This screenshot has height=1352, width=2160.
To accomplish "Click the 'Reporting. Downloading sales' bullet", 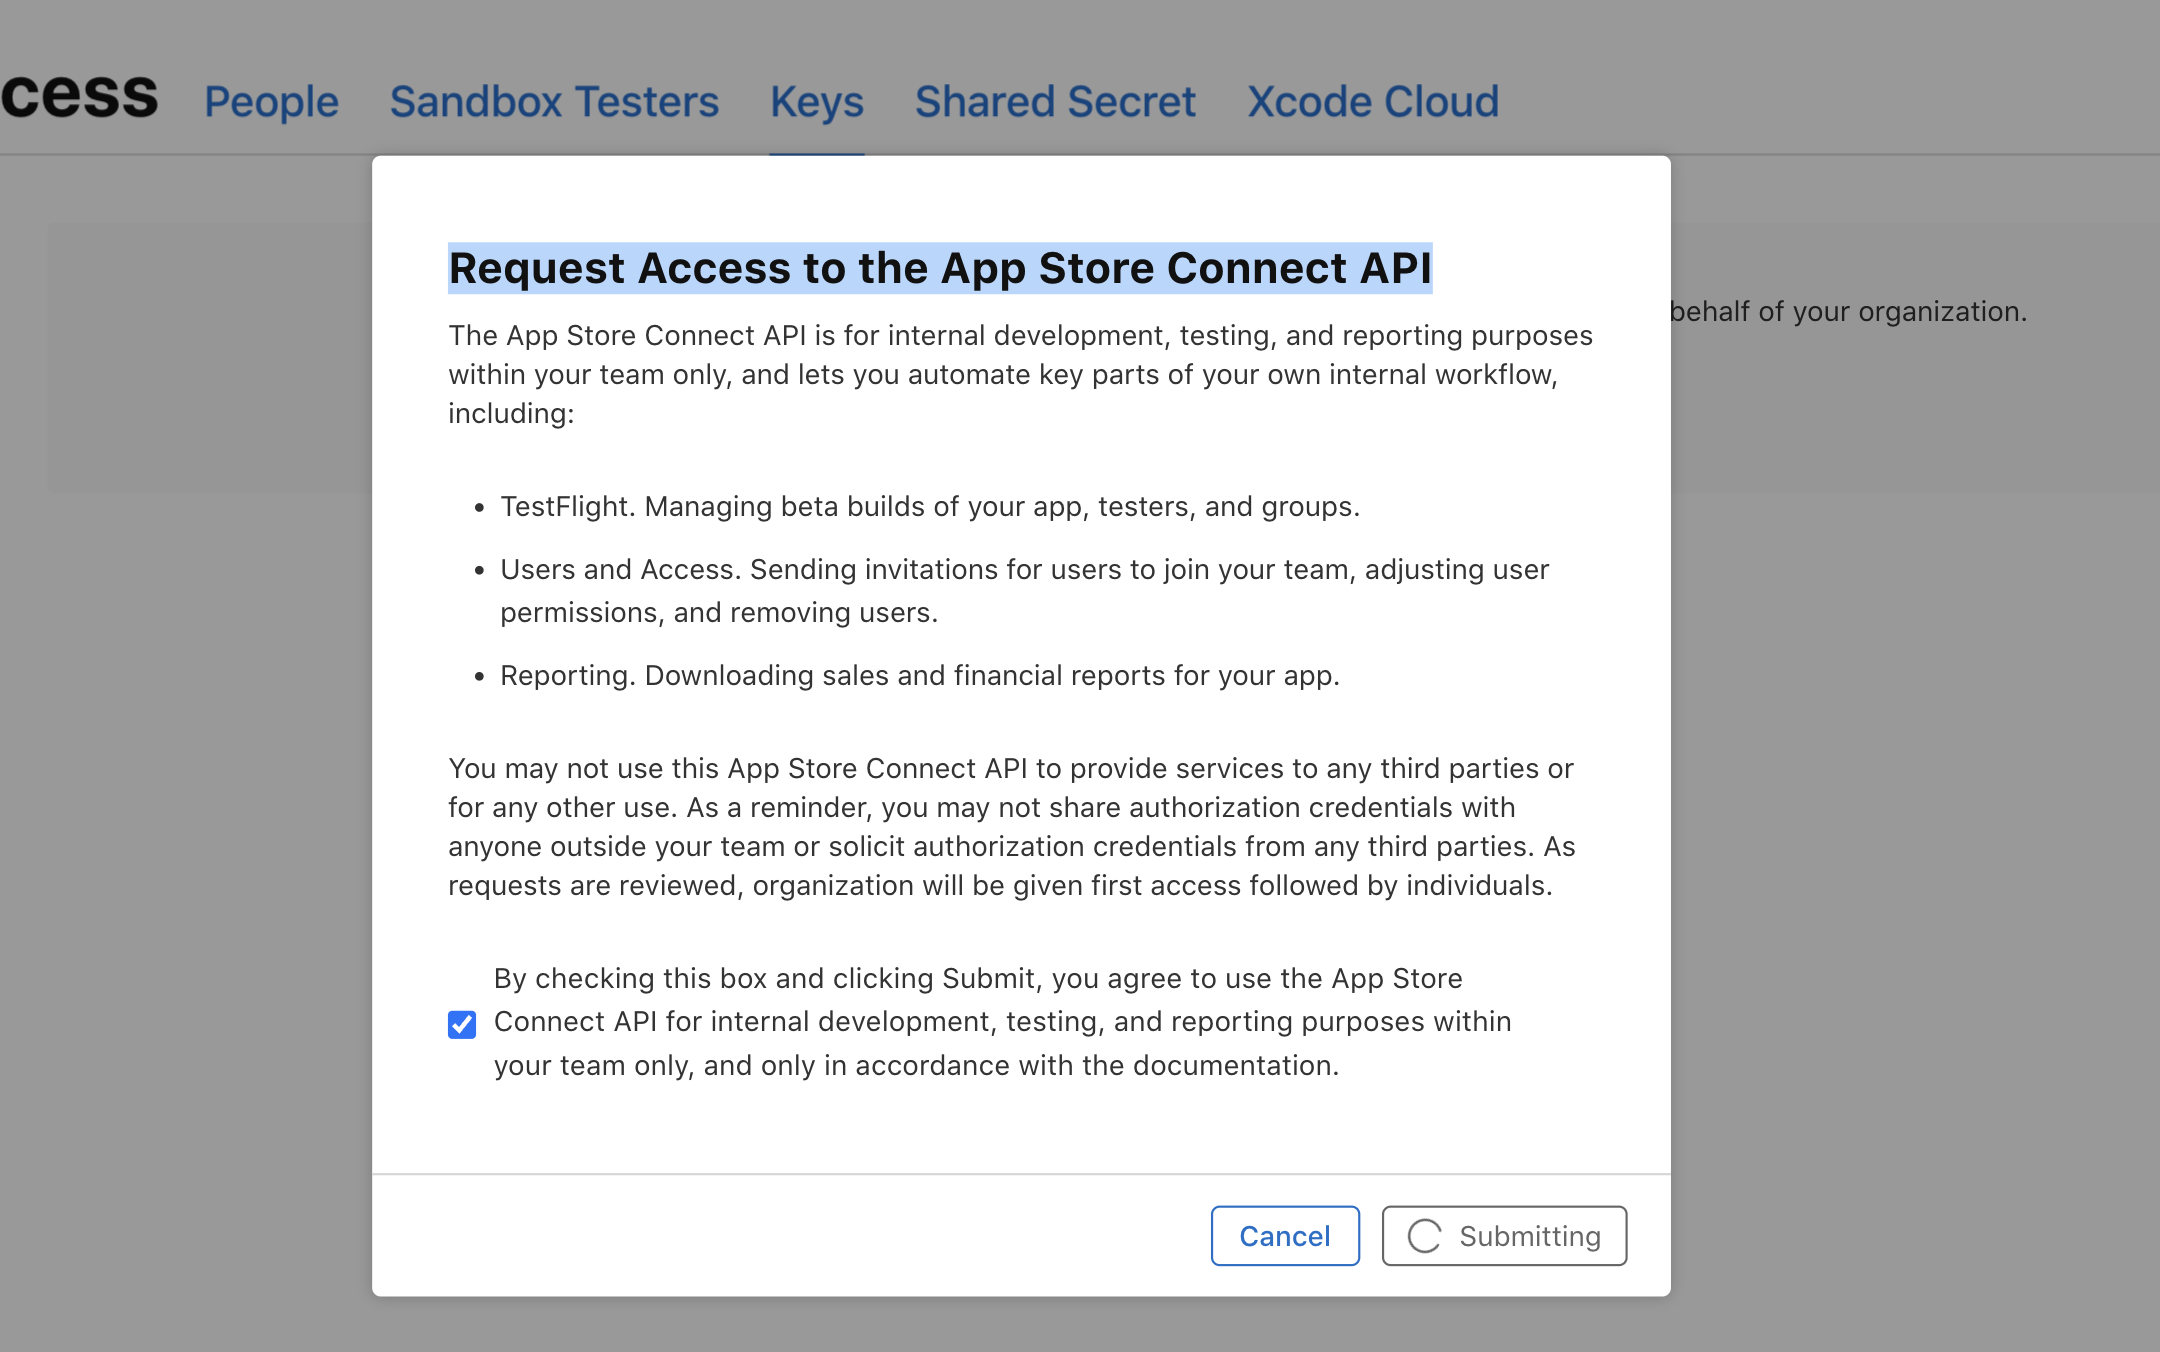I will tap(920, 675).
